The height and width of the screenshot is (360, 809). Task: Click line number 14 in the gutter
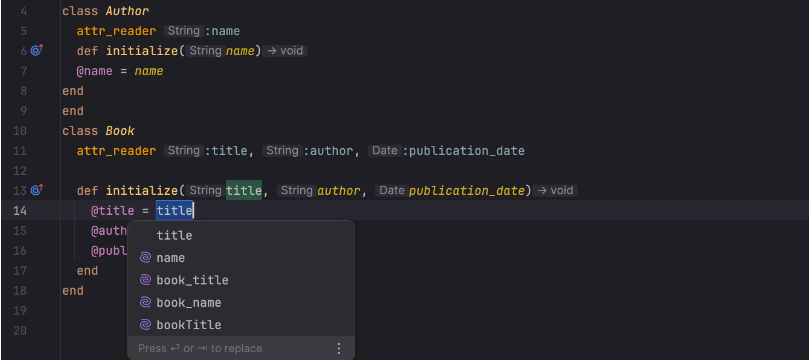pos(20,210)
